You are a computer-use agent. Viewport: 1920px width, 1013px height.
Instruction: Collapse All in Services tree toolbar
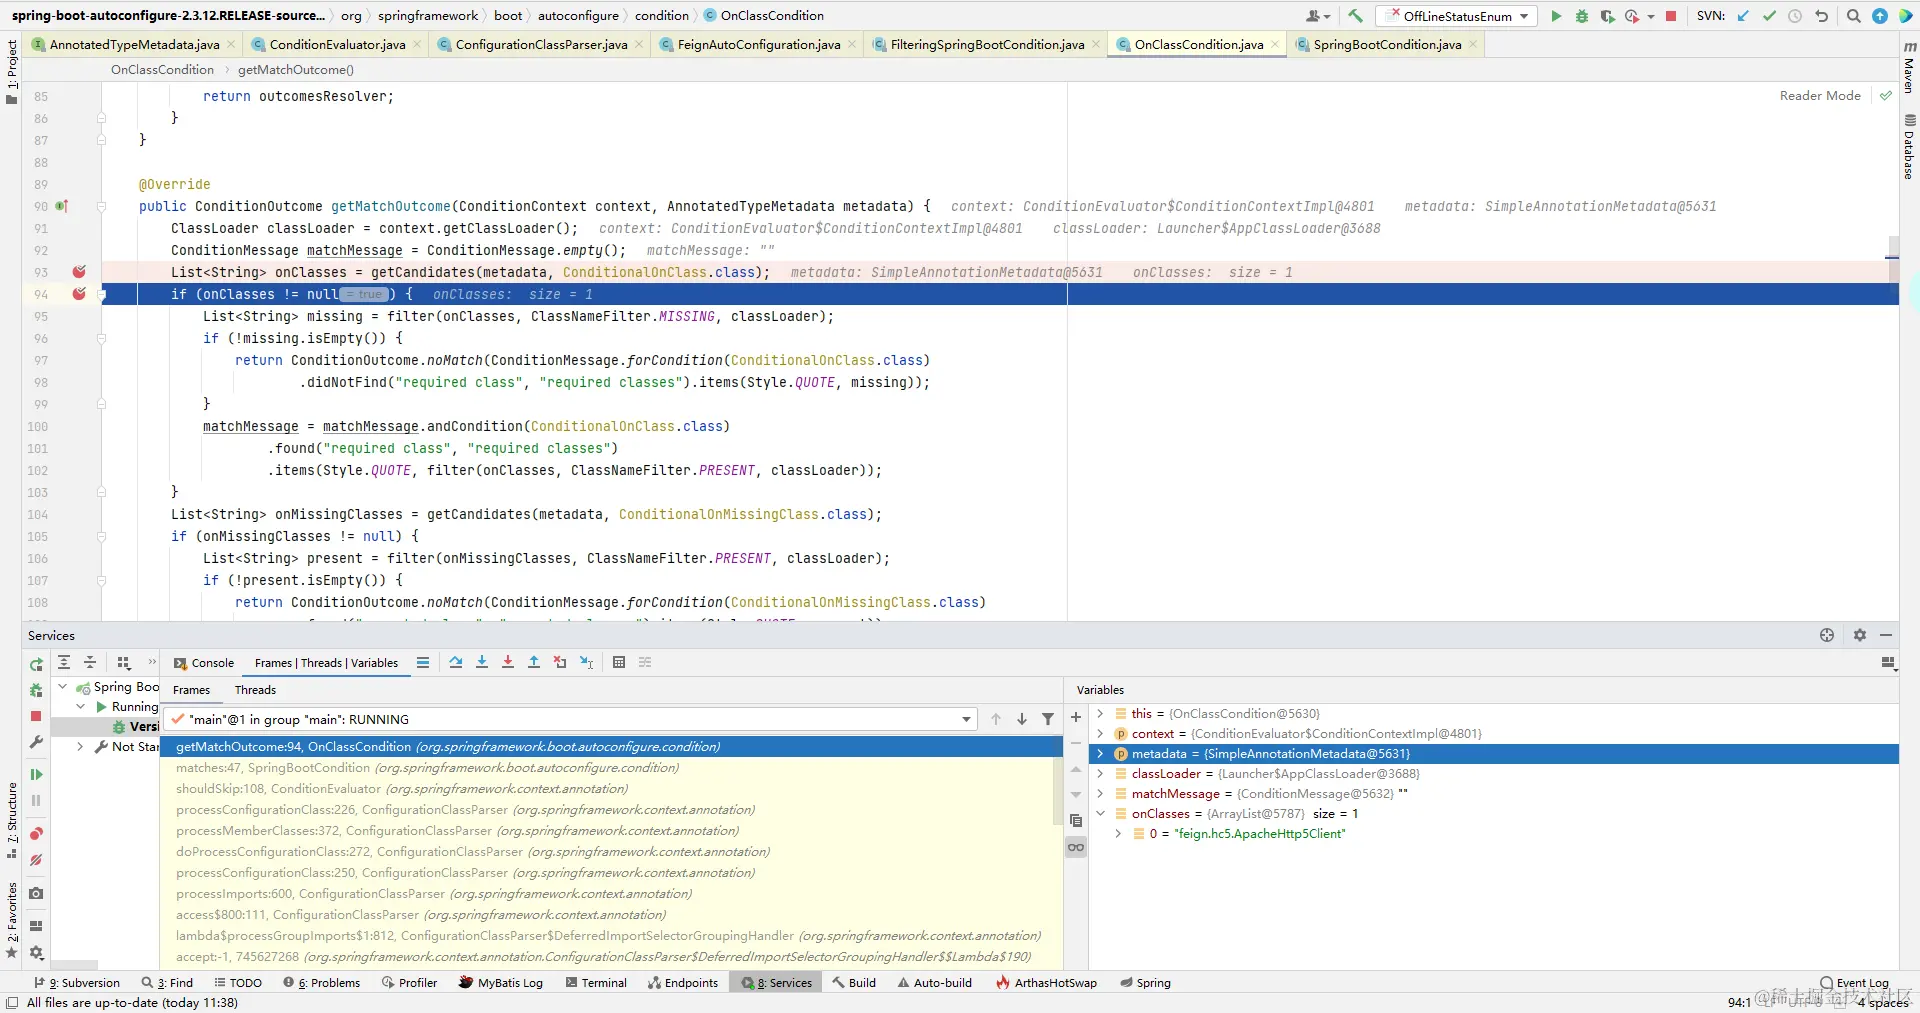(90, 662)
